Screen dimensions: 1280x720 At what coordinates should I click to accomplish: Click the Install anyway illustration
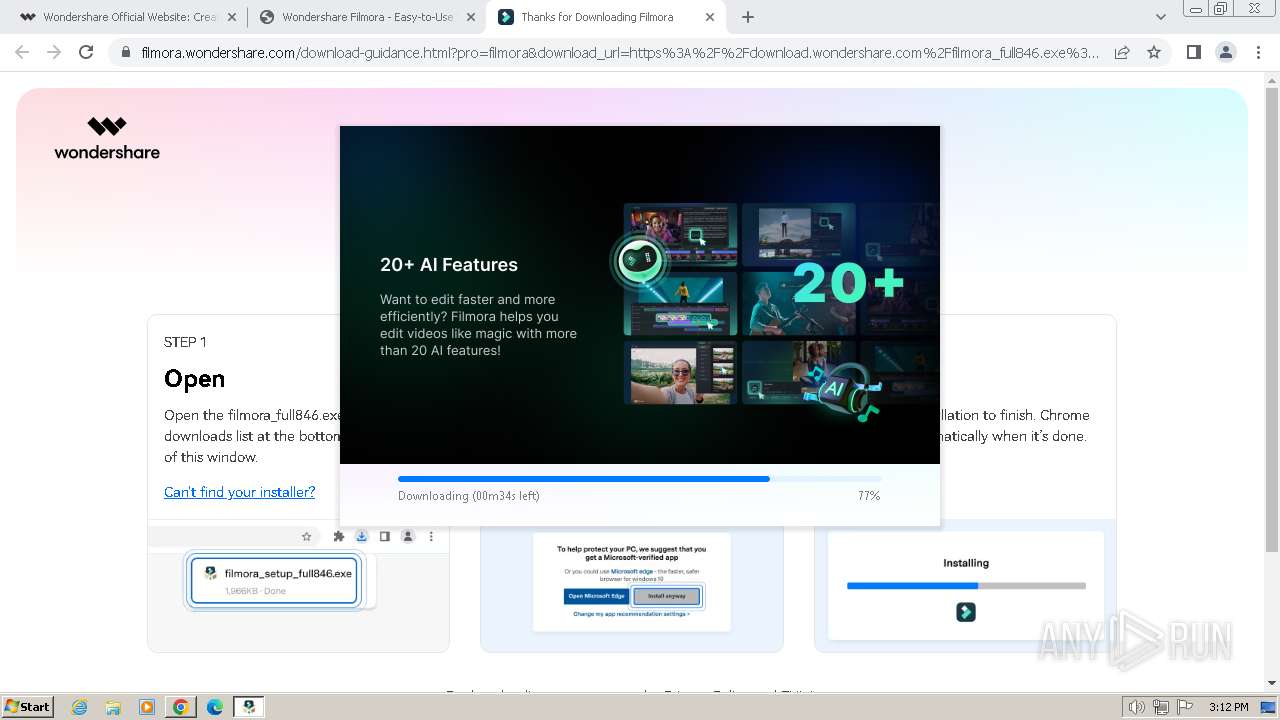[x=667, y=596]
